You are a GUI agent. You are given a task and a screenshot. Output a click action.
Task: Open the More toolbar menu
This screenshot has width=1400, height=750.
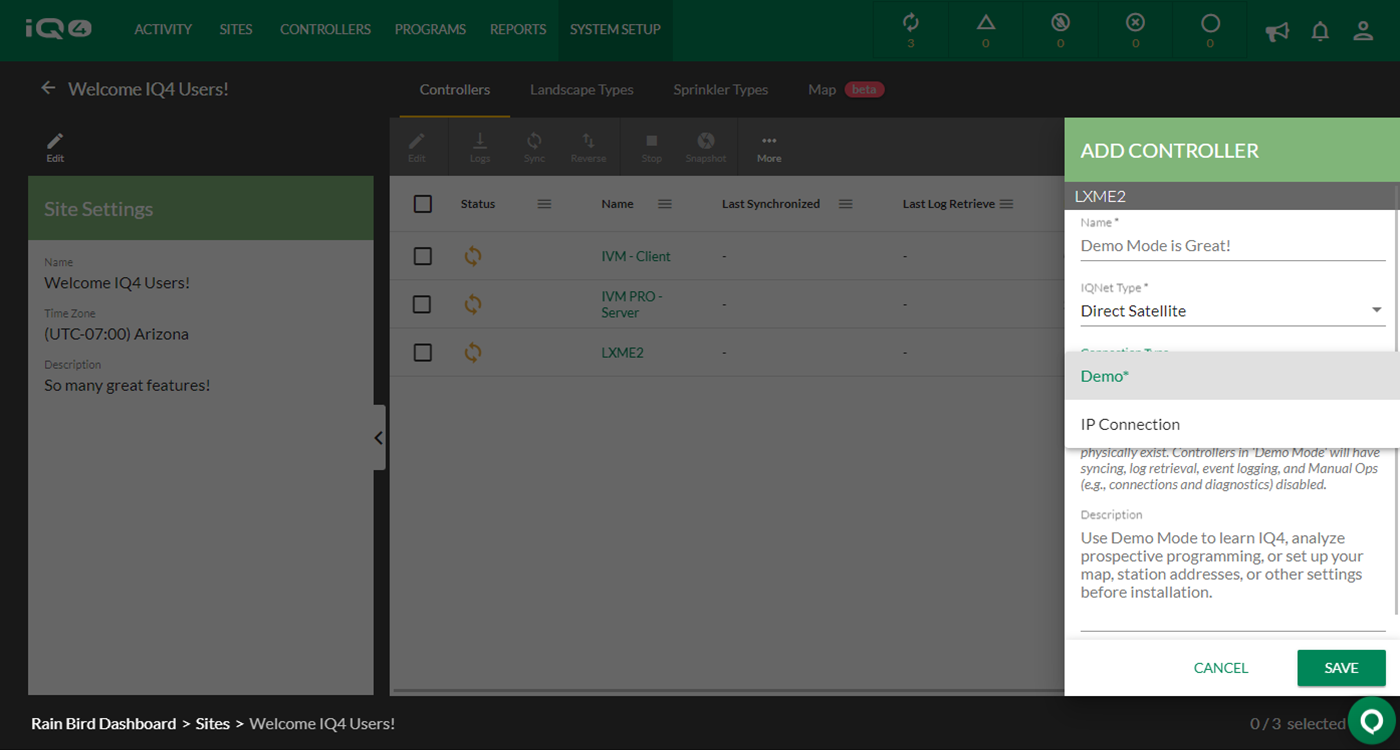[x=769, y=147]
